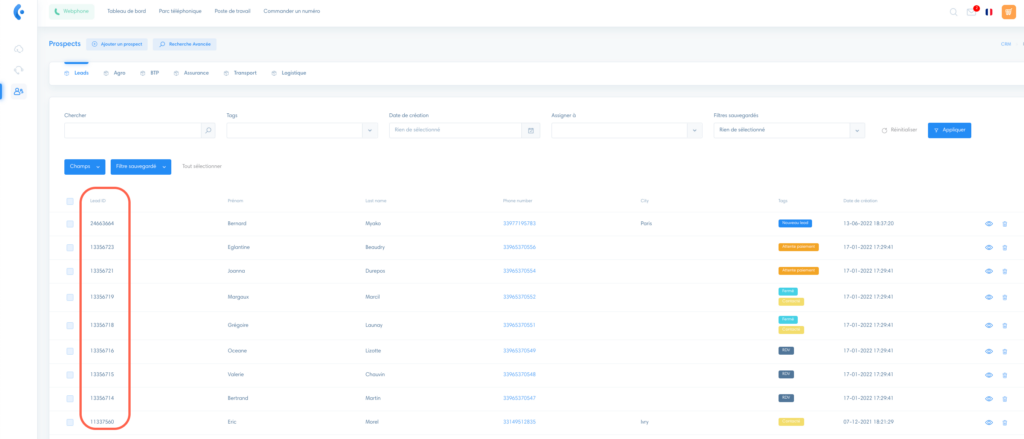
Task: Open the Assigner à dropdown
Action: pos(694,130)
